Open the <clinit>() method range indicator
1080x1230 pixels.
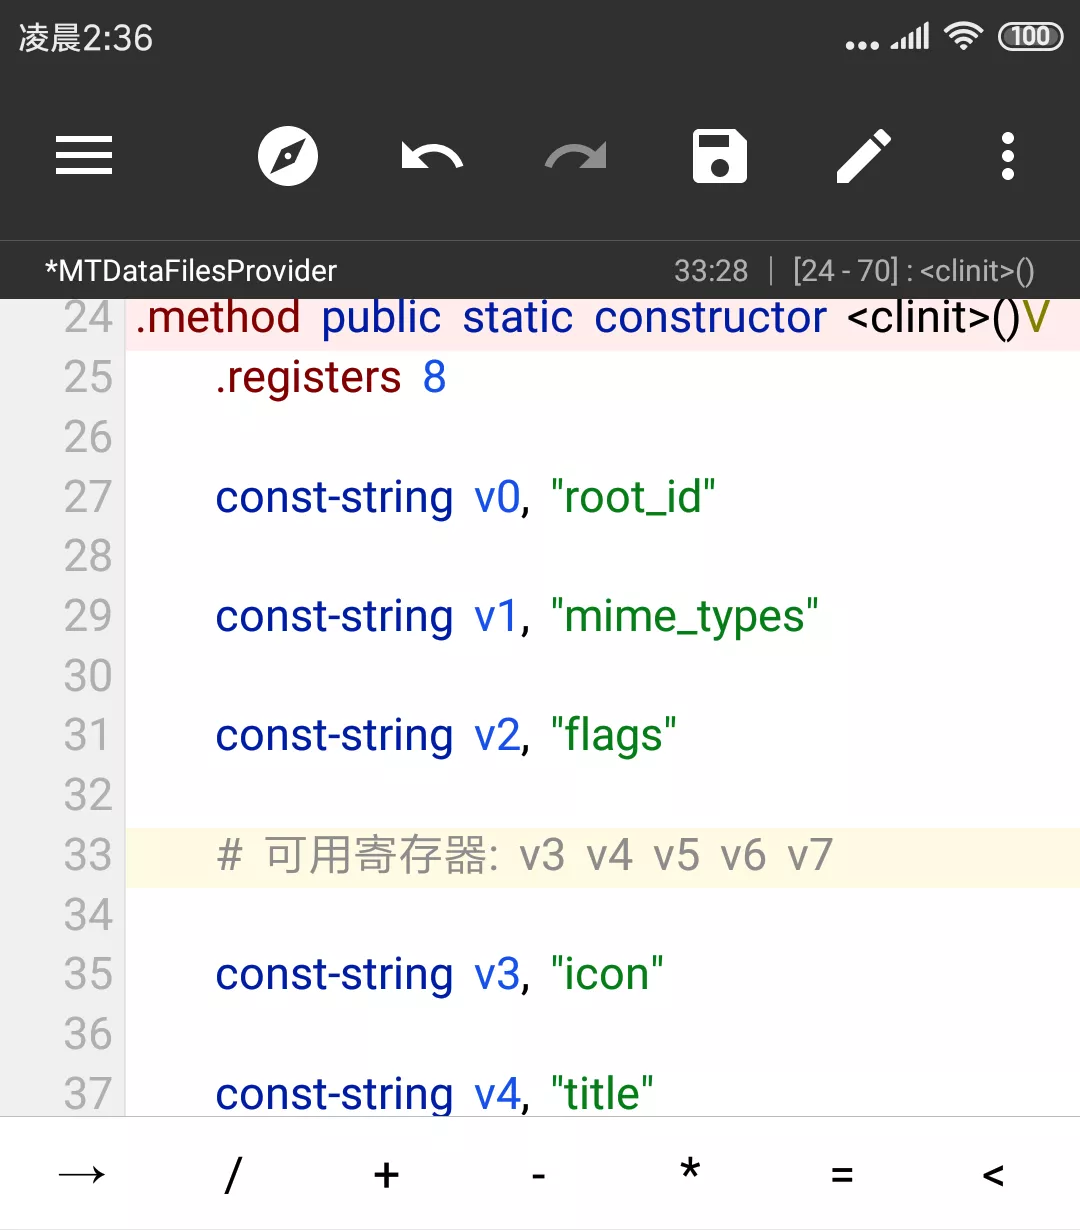[x=913, y=271]
